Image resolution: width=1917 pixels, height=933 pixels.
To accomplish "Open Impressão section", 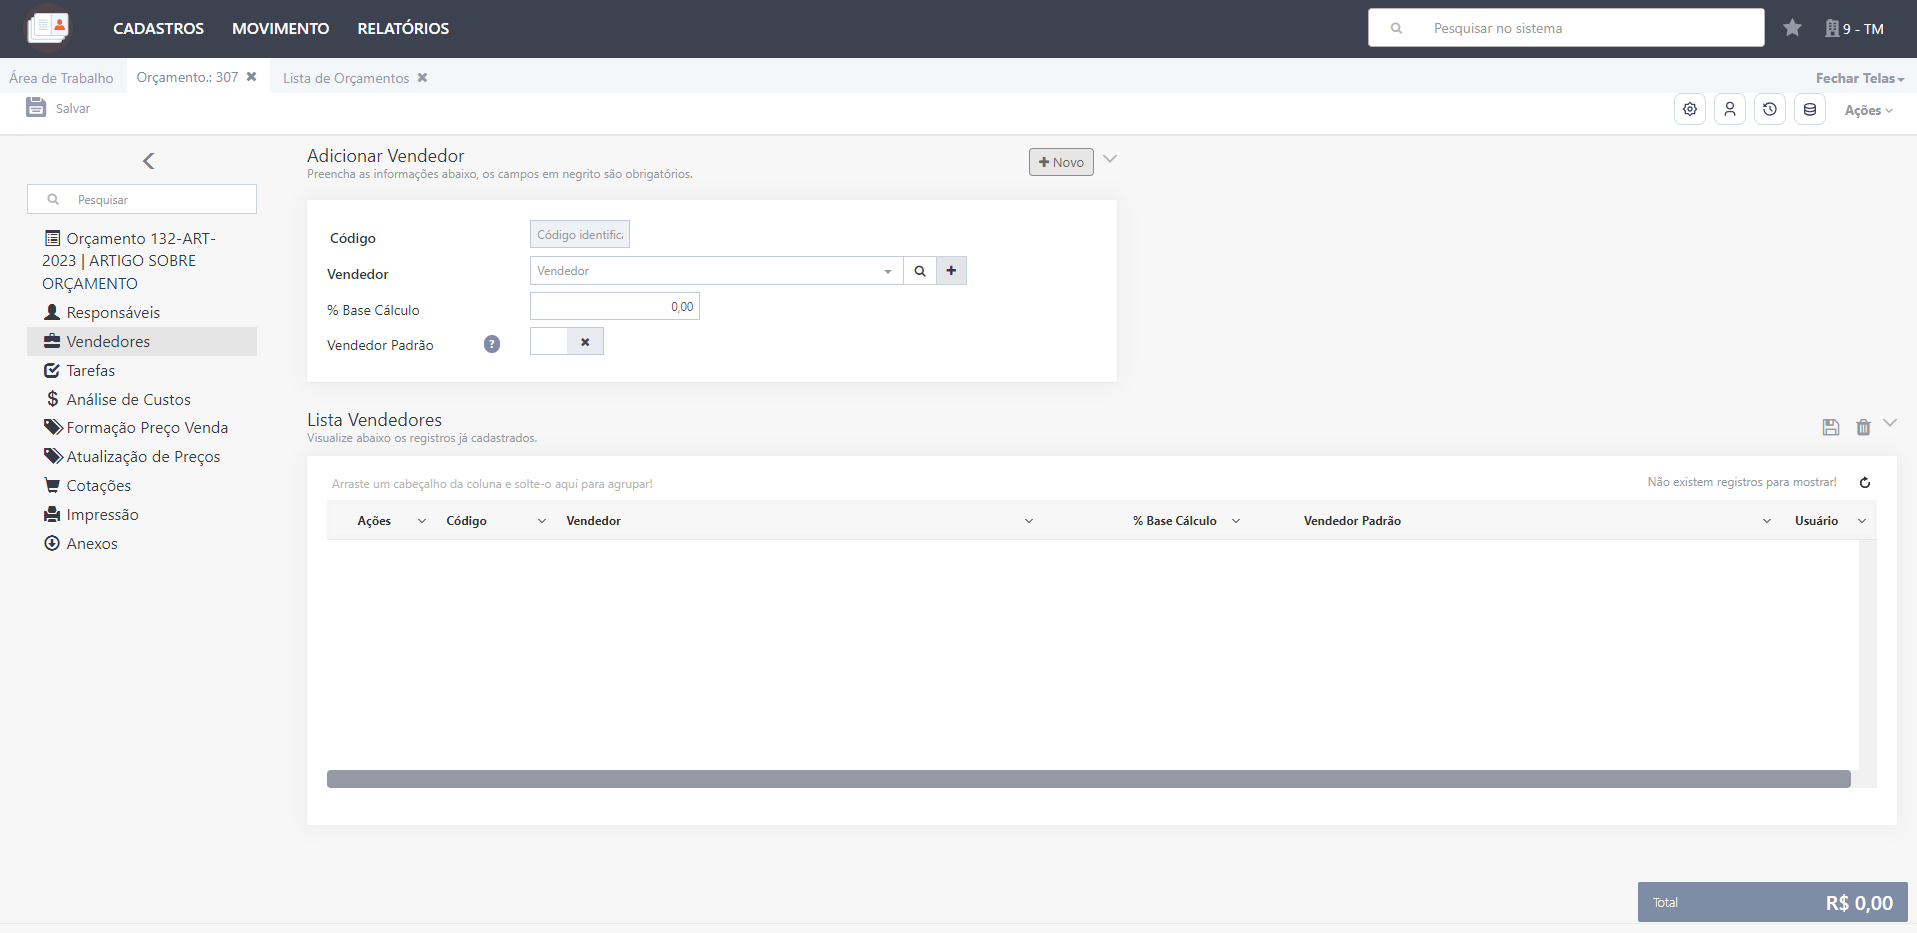I will pyautogui.click(x=142, y=514).
